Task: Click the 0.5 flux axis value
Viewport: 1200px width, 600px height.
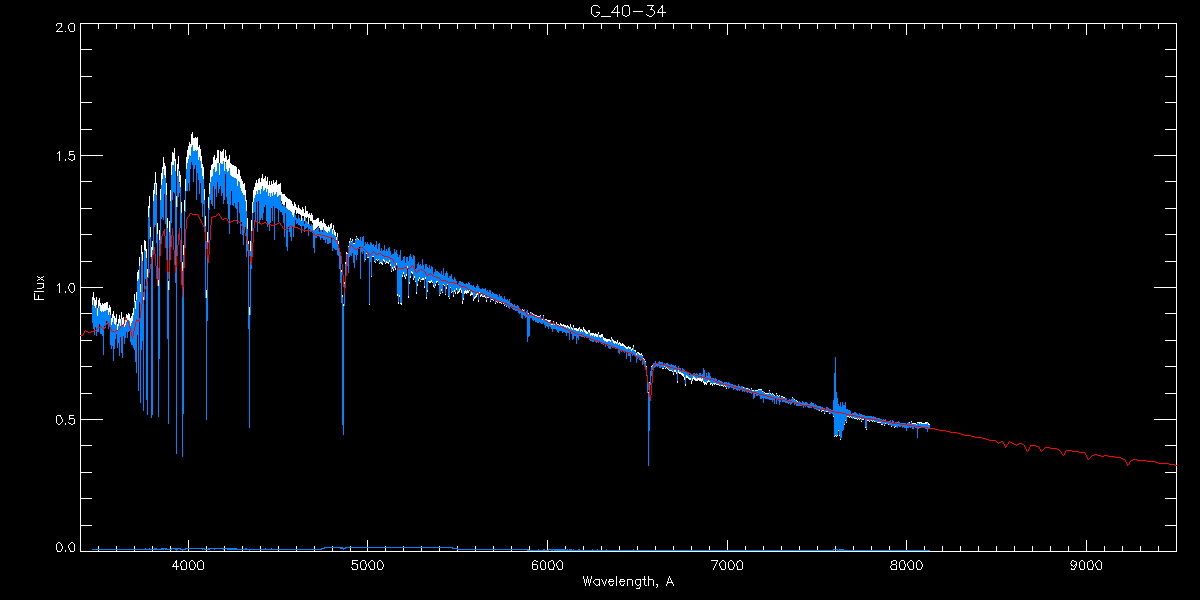Action: coord(65,419)
